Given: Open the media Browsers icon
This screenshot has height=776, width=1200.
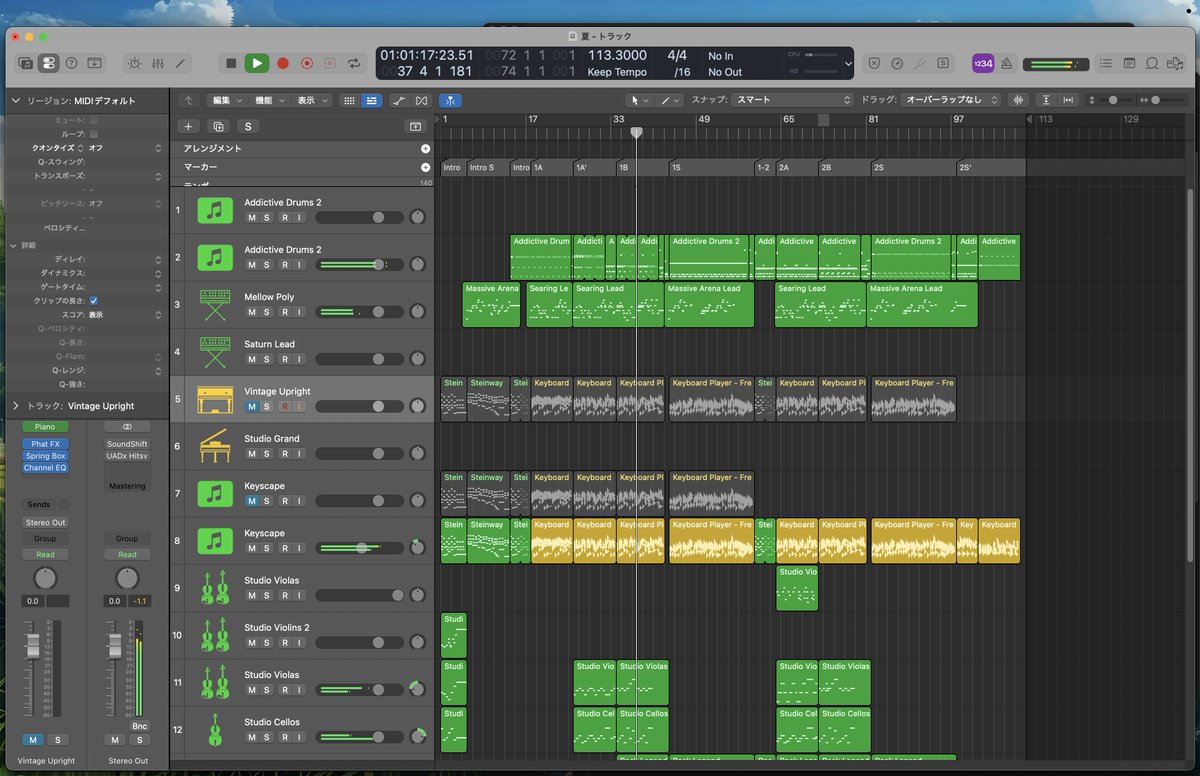Looking at the screenshot, I should 1175,63.
